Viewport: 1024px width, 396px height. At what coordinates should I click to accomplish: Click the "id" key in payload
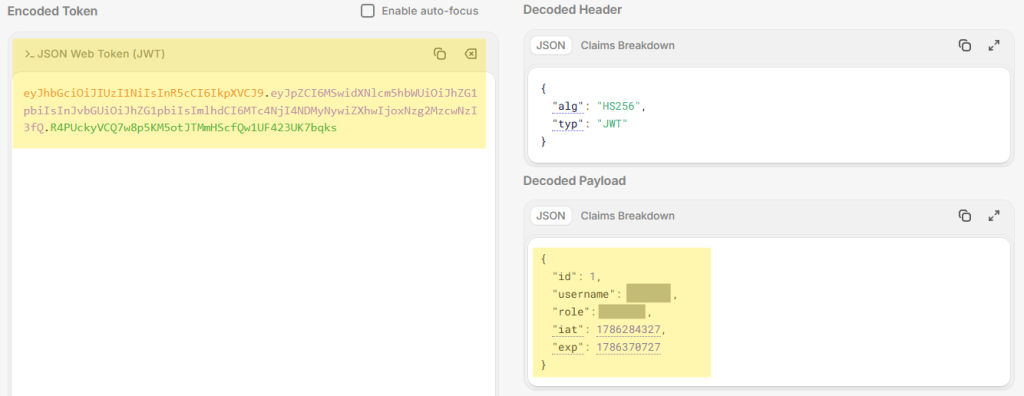tap(564, 277)
